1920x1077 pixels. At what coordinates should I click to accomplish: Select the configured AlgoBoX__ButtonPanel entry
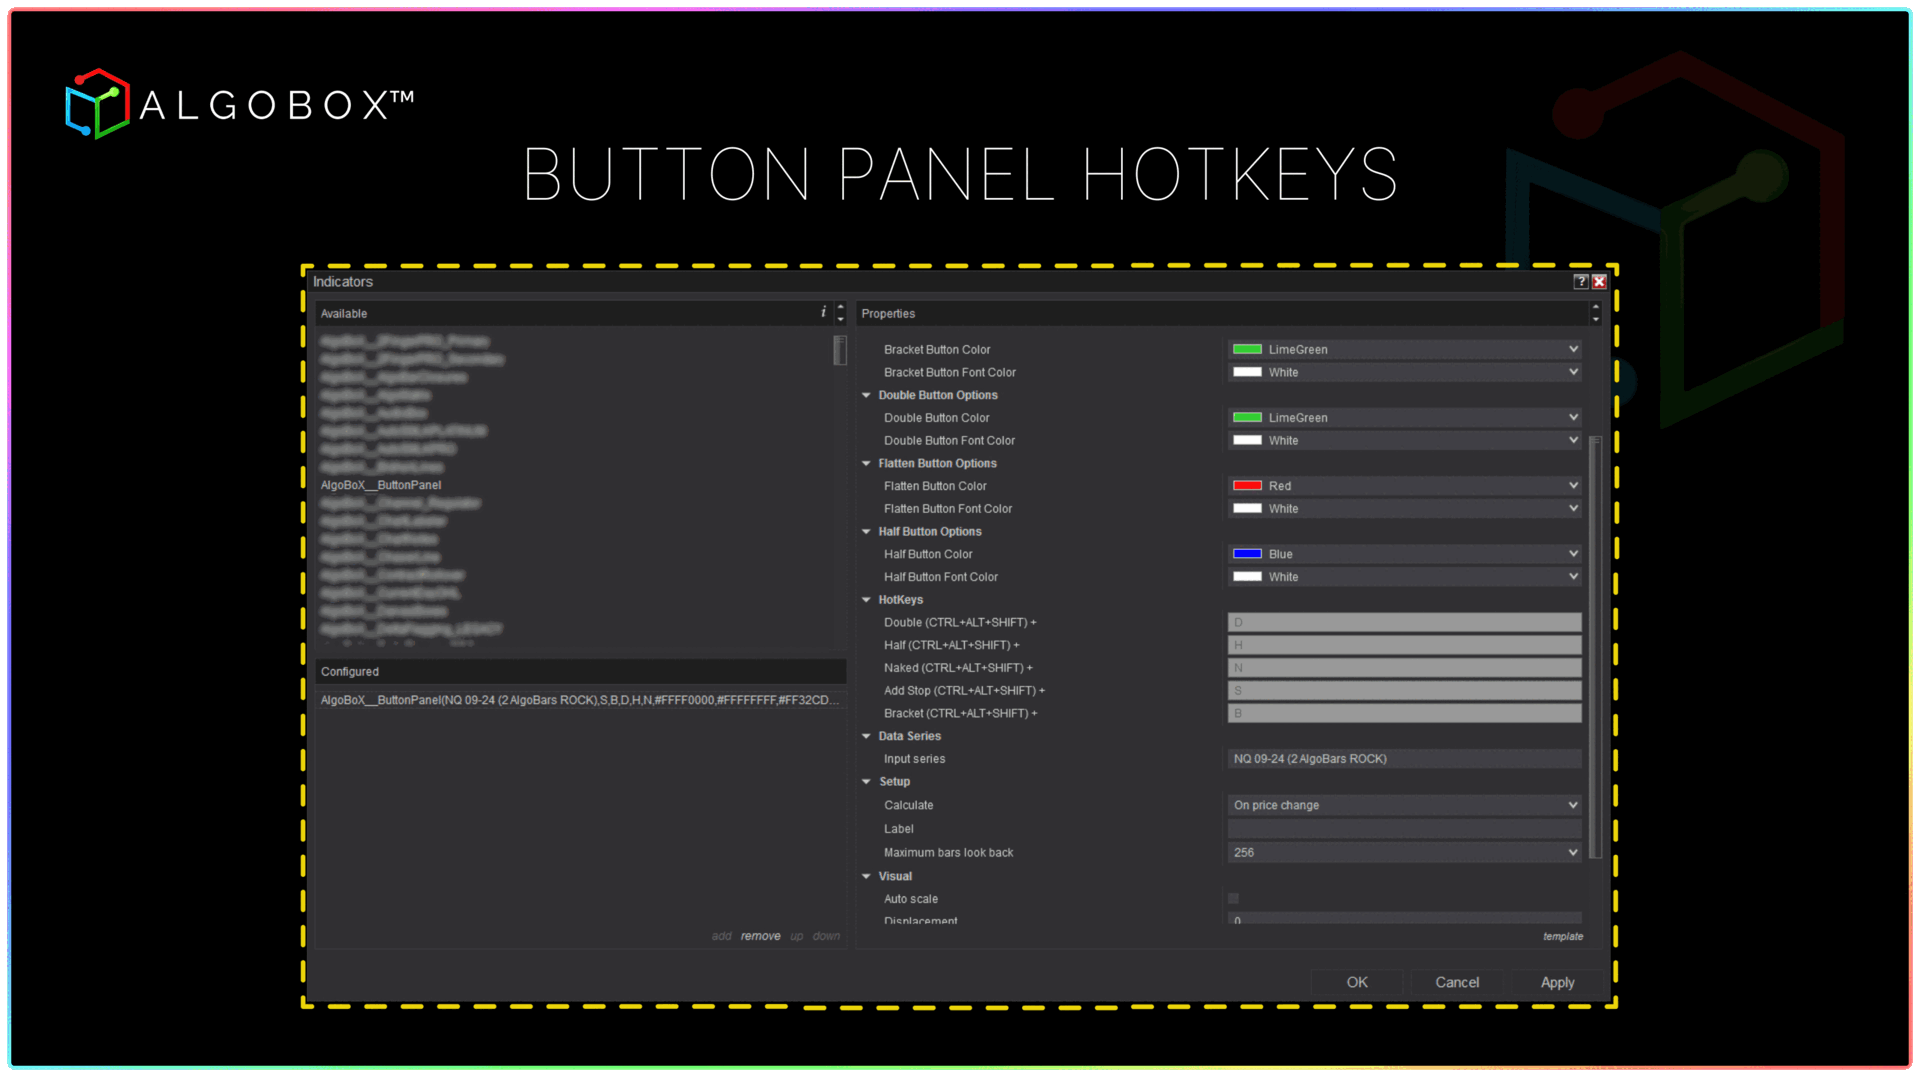[575, 700]
